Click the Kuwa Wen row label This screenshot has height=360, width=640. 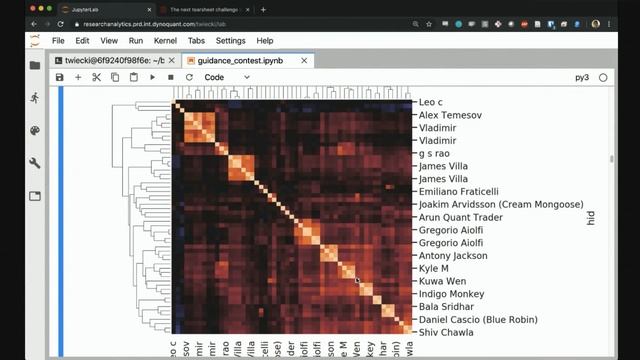tap(442, 281)
